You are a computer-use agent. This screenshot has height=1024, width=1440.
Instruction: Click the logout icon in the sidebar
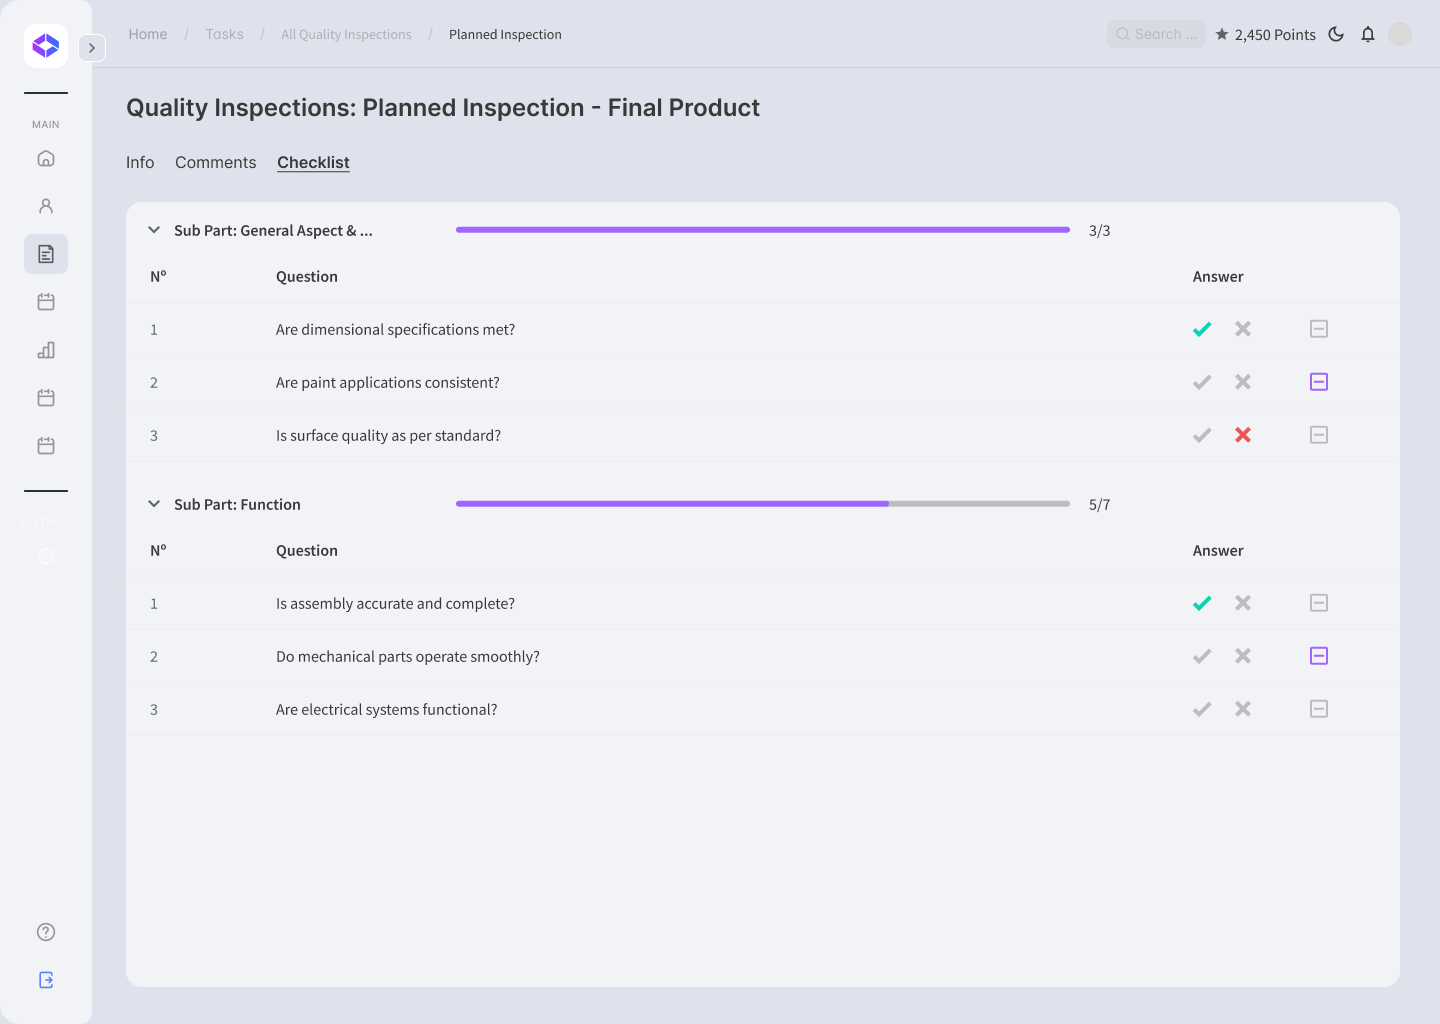coord(46,980)
